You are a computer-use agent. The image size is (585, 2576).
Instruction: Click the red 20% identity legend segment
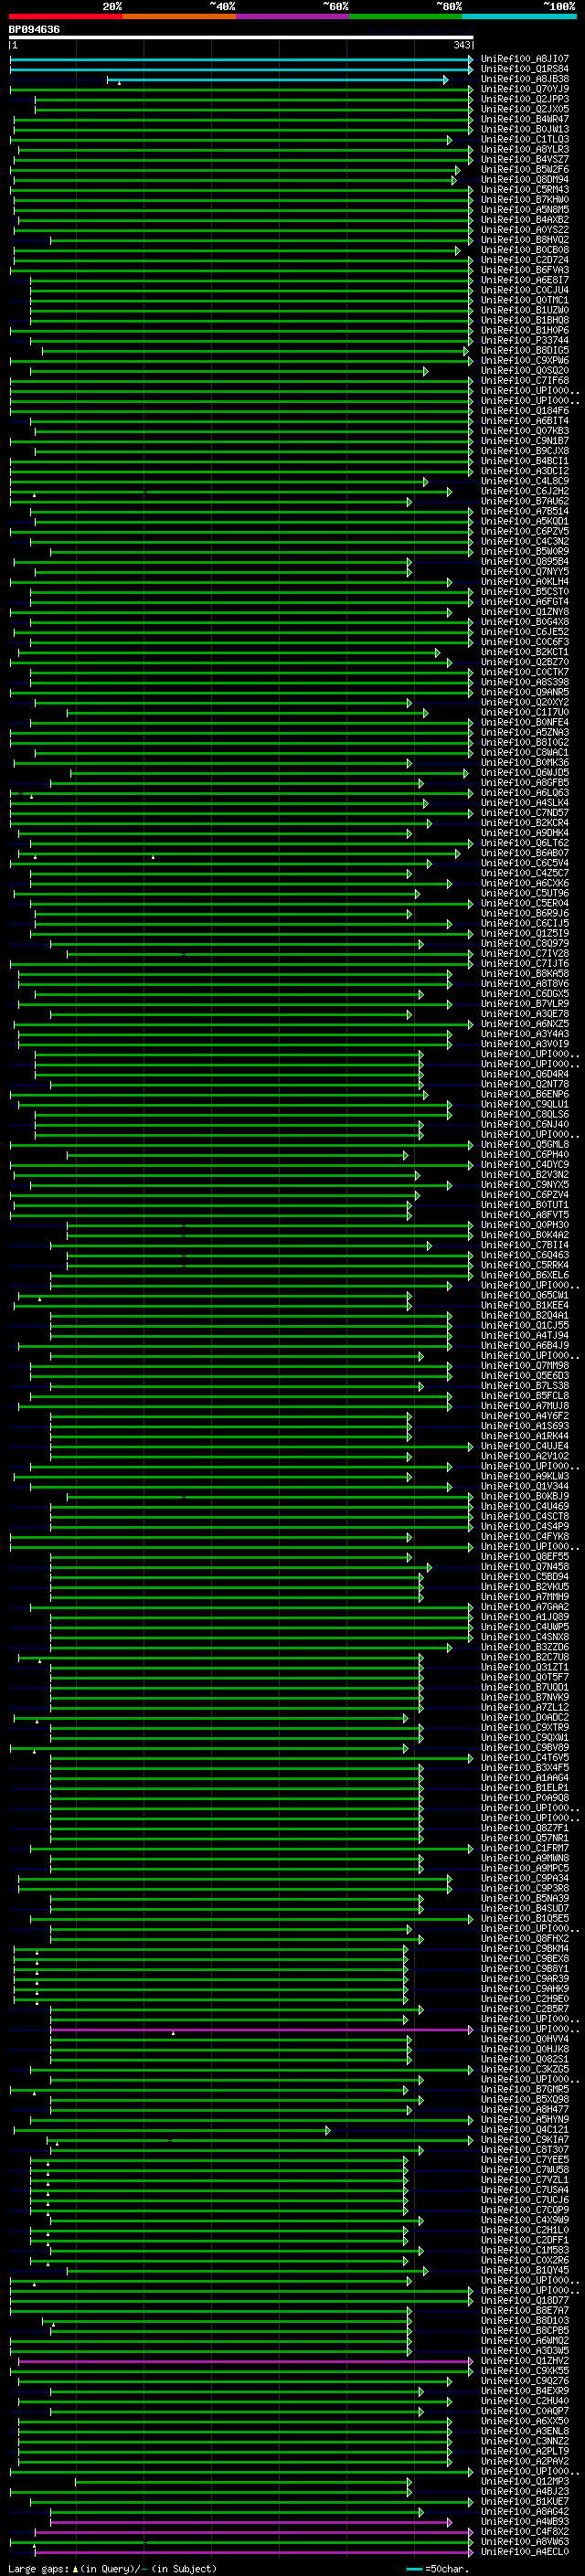pos(65,16)
